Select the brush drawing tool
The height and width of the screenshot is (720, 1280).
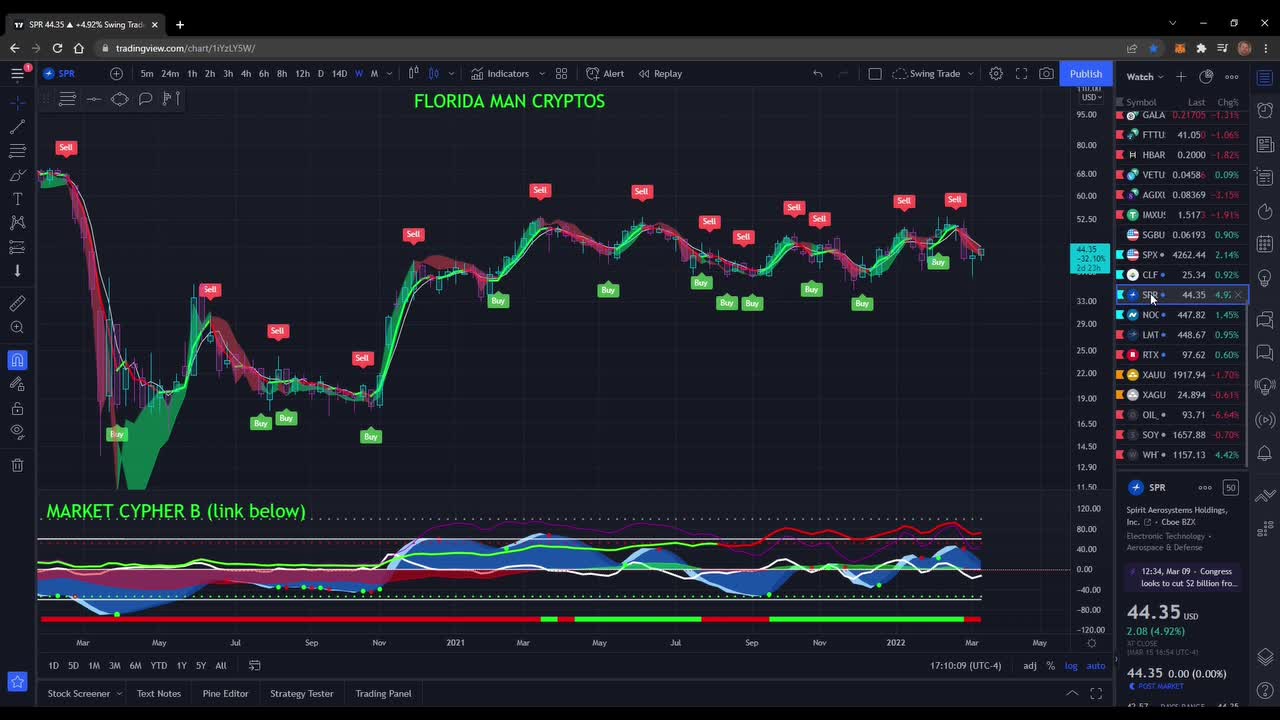point(17,175)
